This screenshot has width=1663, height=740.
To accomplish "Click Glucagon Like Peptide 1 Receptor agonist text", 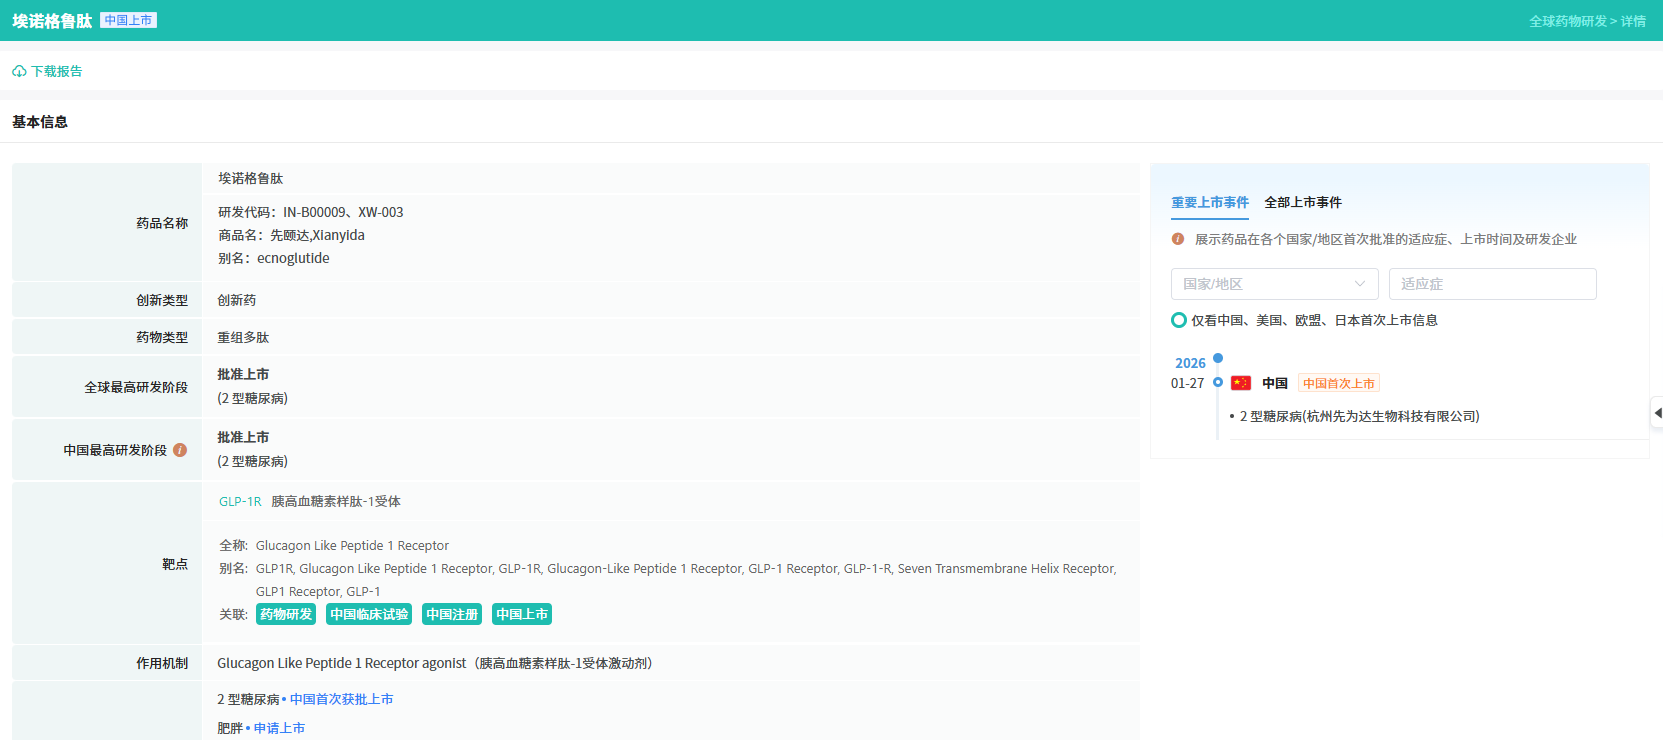I will point(342,664).
